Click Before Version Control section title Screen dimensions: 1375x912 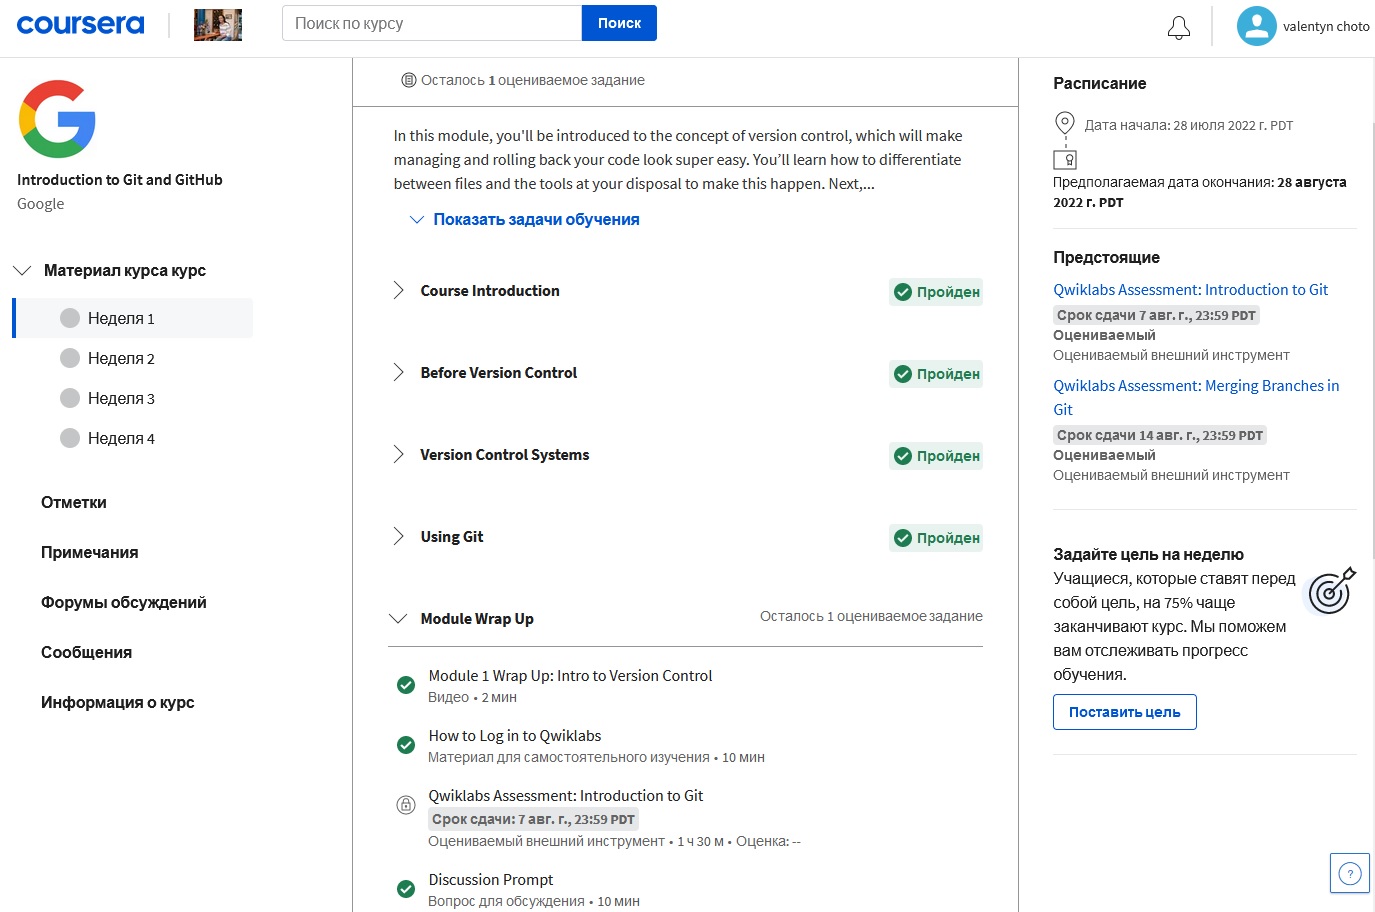click(499, 373)
